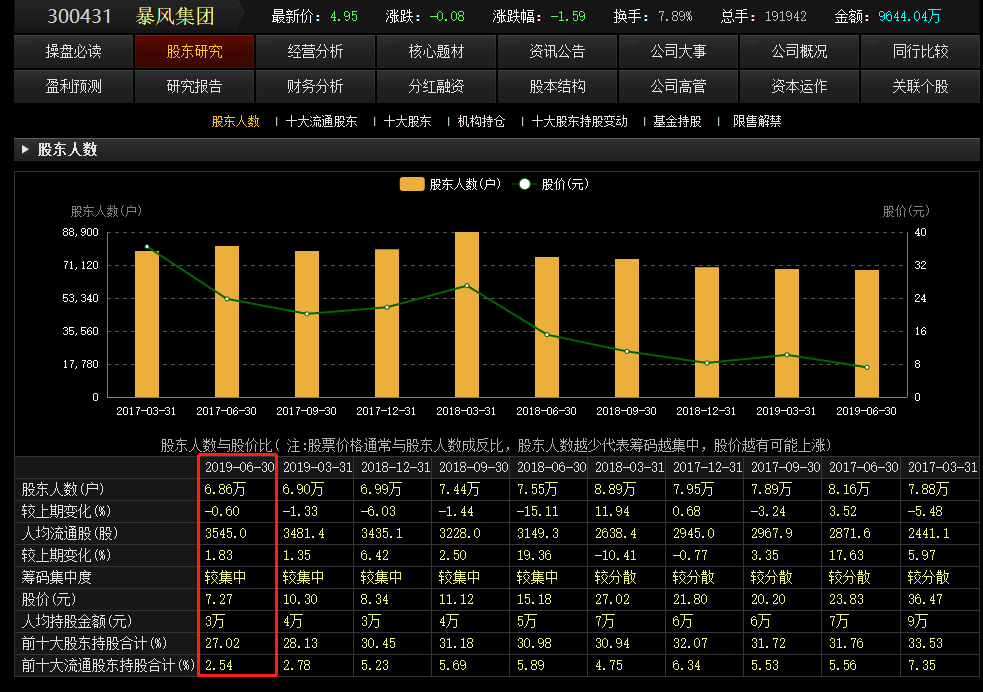Select the 资讯公告 tab
This screenshot has height=692, width=983.
pos(557,51)
